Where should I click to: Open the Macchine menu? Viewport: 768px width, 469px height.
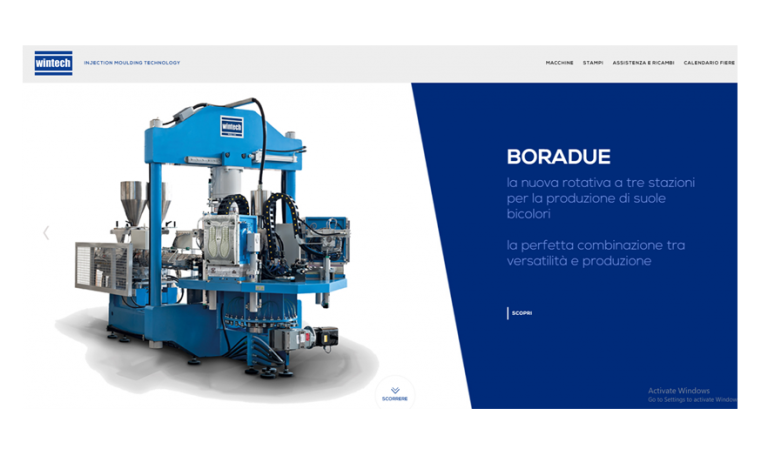(x=559, y=63)
